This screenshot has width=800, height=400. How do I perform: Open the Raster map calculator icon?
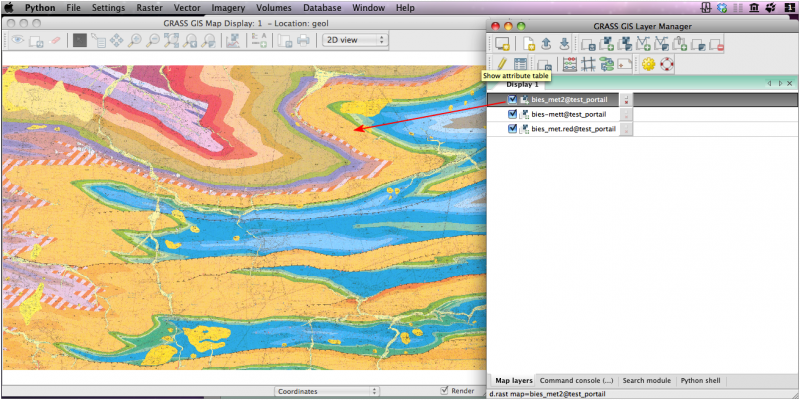click(569, 64)
